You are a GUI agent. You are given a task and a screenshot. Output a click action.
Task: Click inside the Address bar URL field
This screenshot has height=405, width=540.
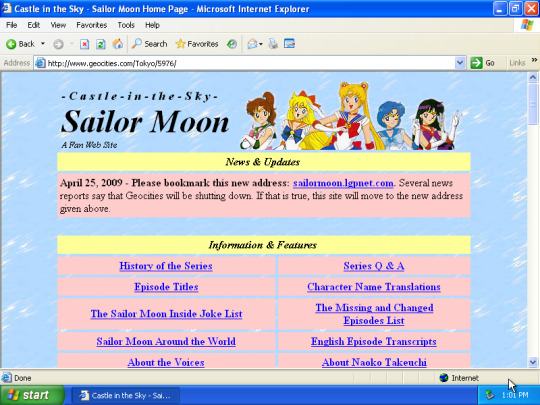point(250,63)
